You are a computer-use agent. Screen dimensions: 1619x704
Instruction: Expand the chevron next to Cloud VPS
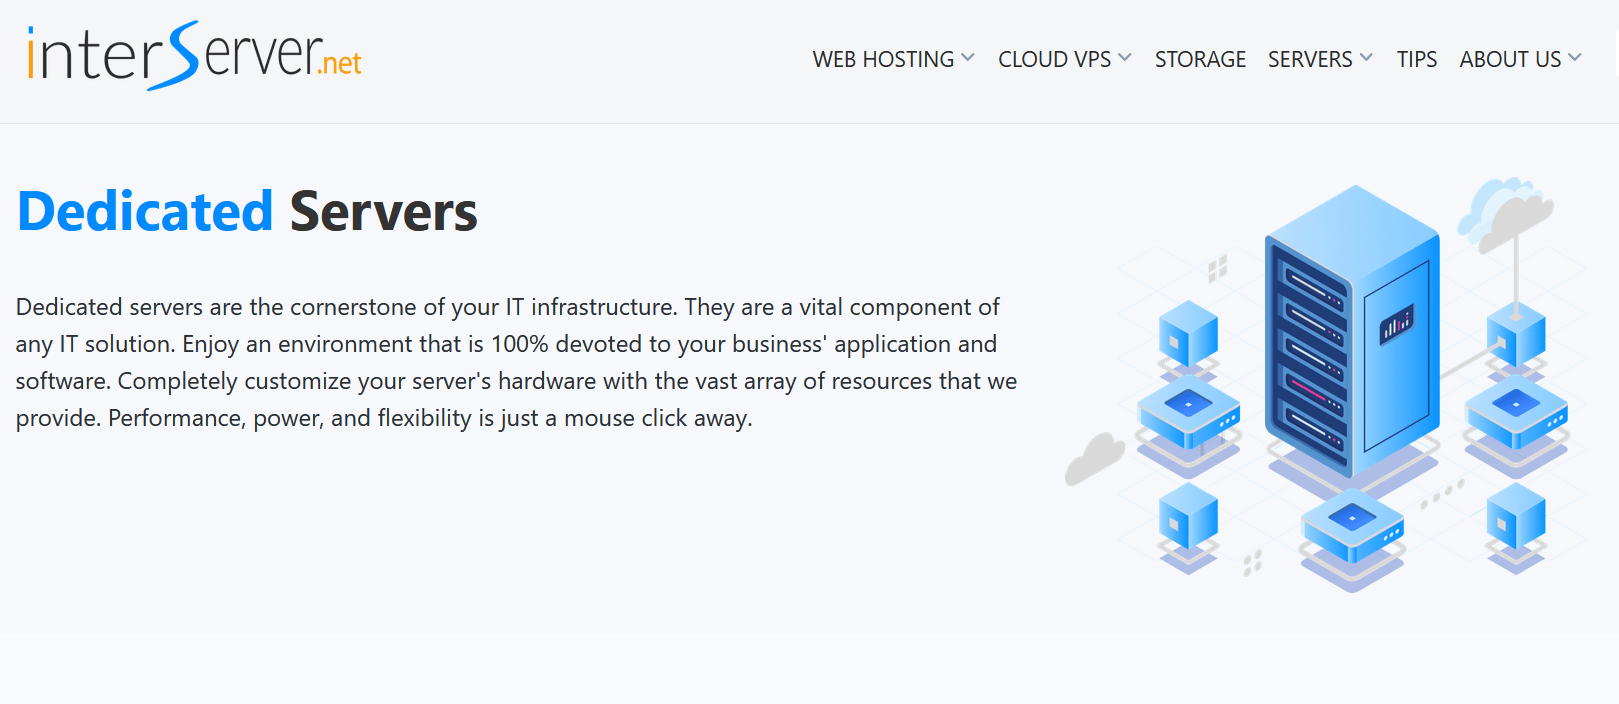[1125, 58]
